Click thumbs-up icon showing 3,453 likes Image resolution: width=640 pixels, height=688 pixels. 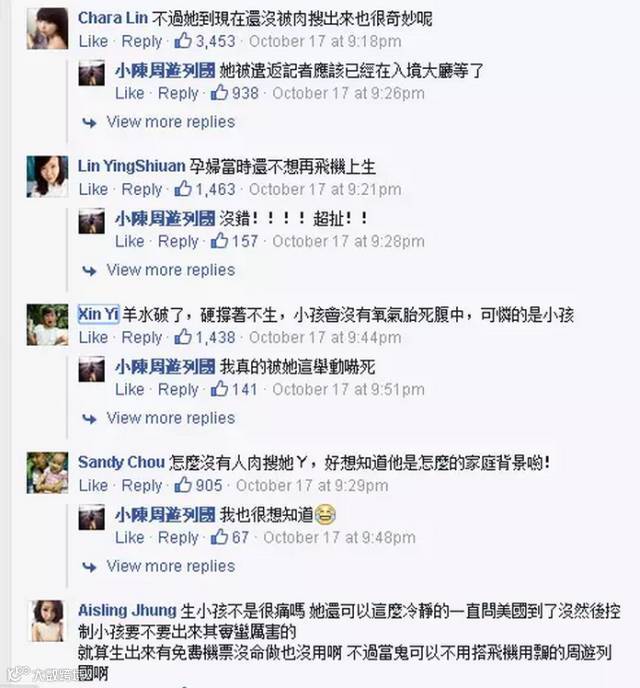183,40
